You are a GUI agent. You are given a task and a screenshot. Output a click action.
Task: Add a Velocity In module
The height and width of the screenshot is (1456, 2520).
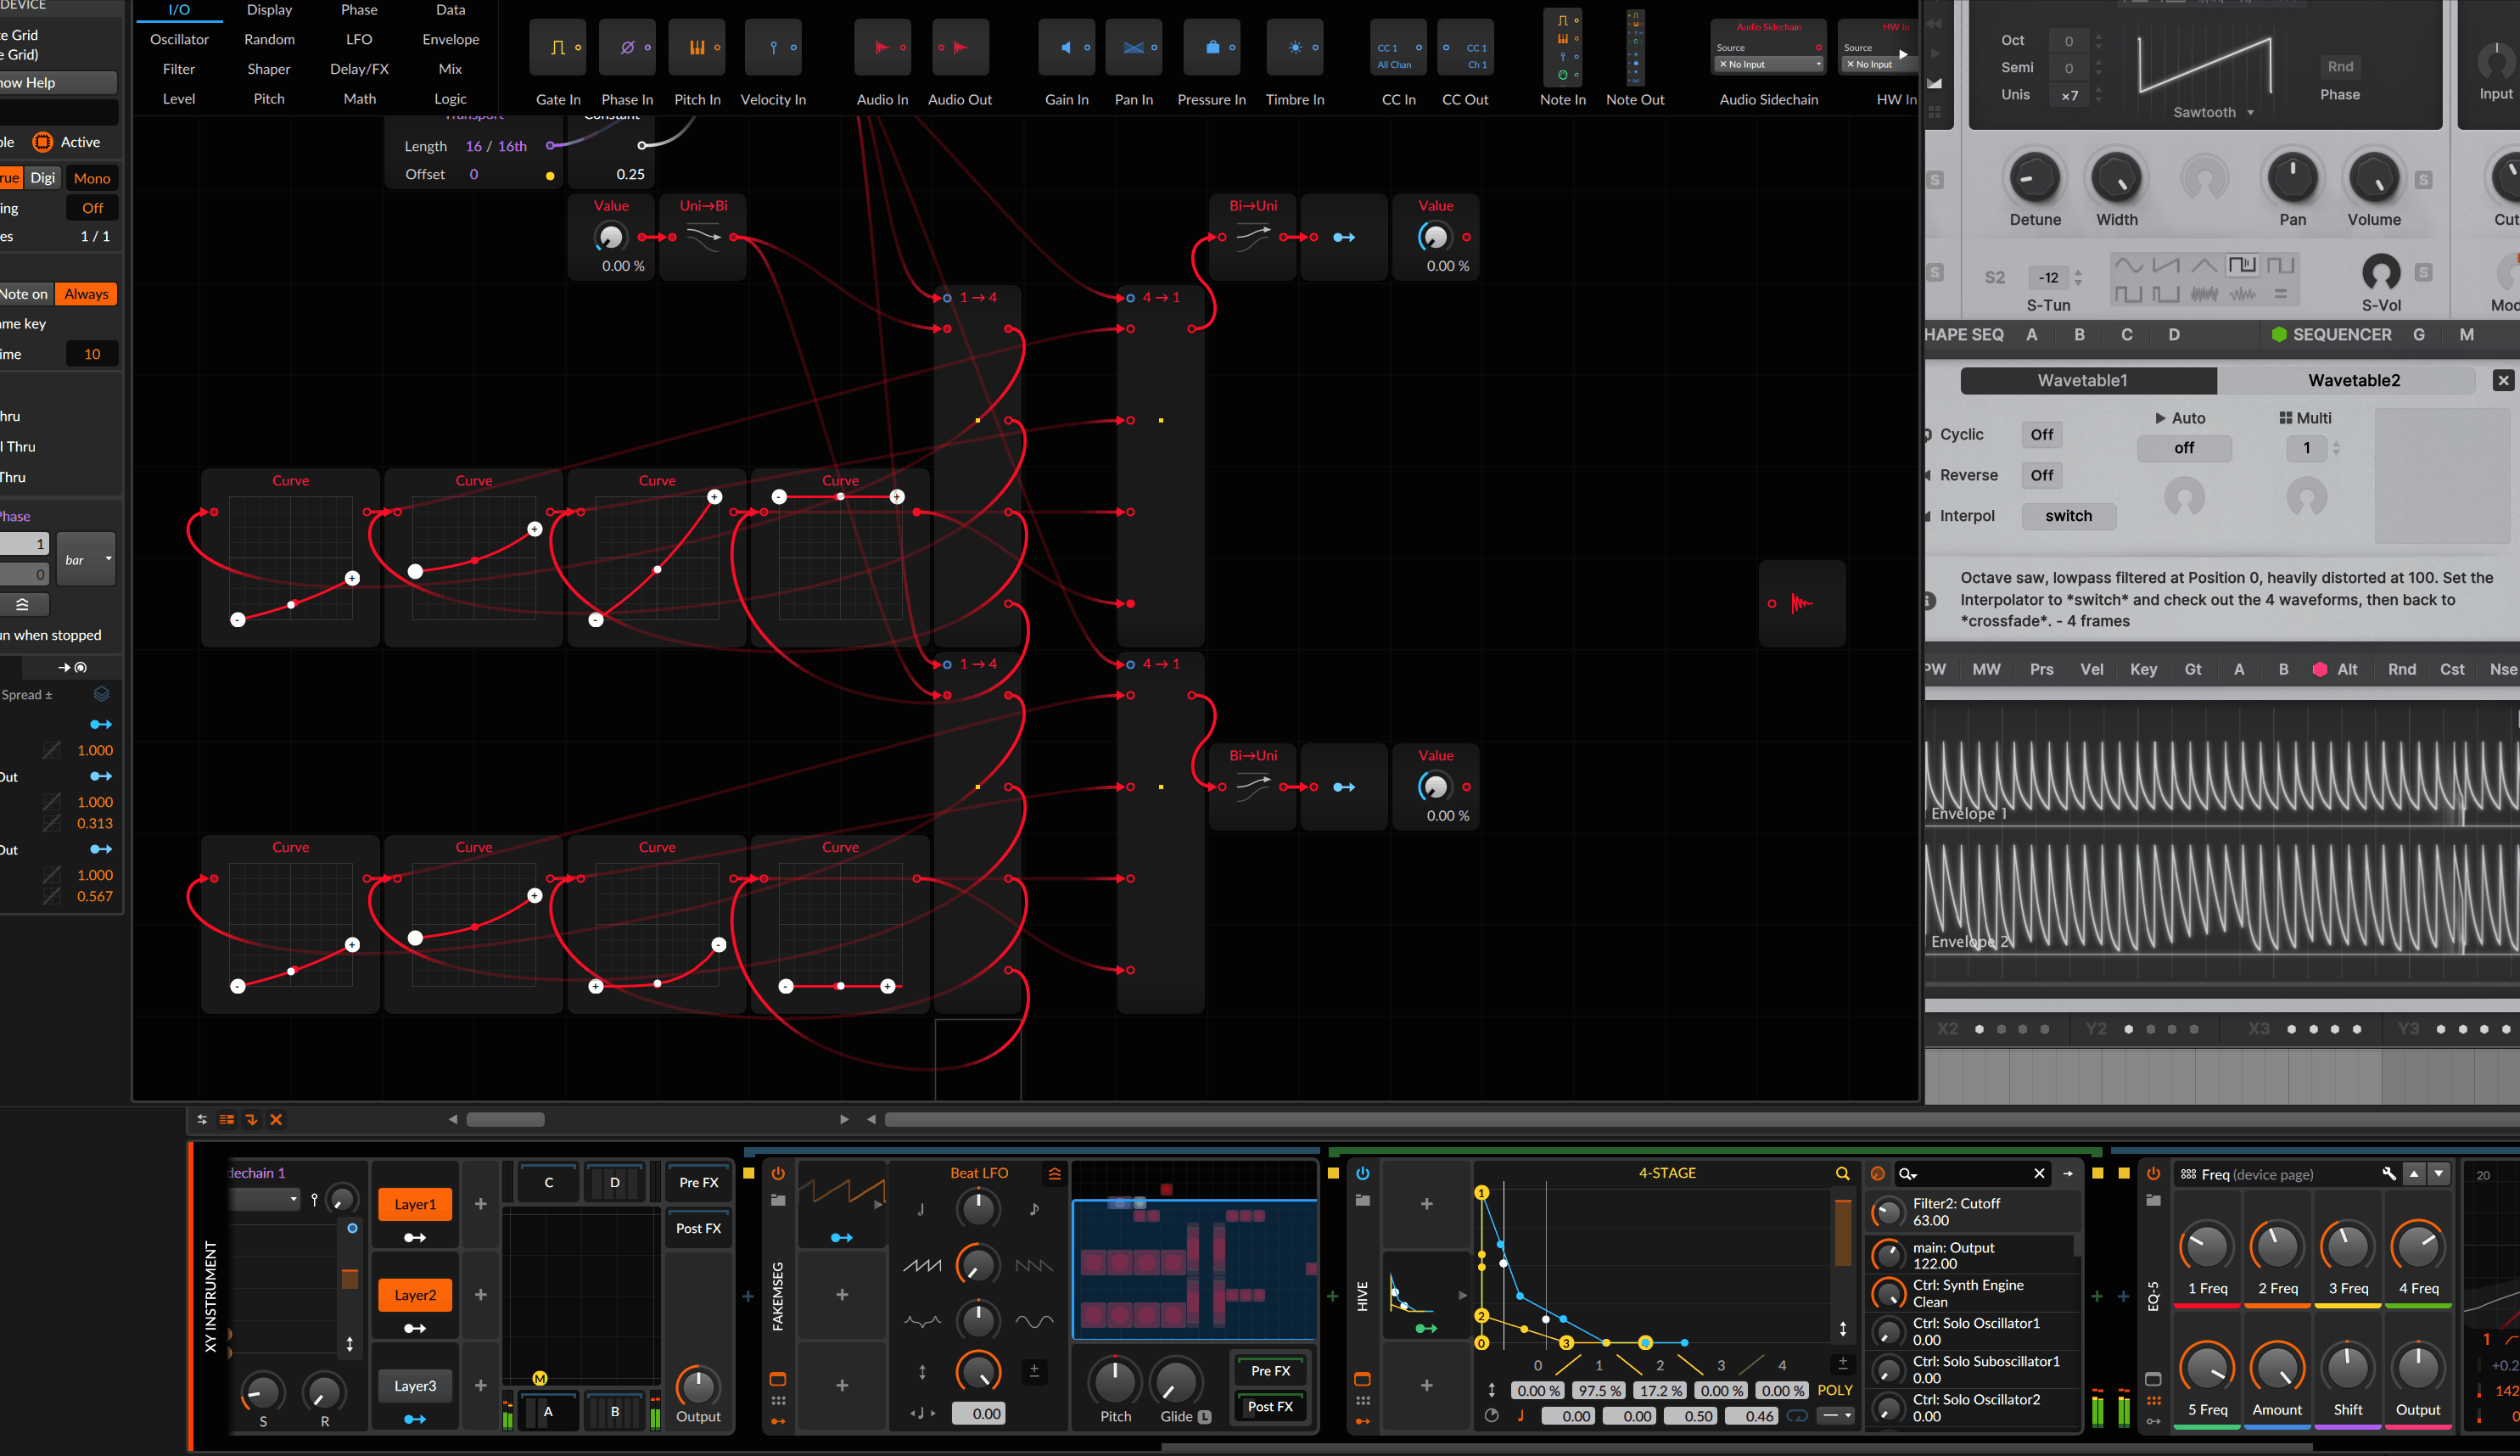point(773,48)
